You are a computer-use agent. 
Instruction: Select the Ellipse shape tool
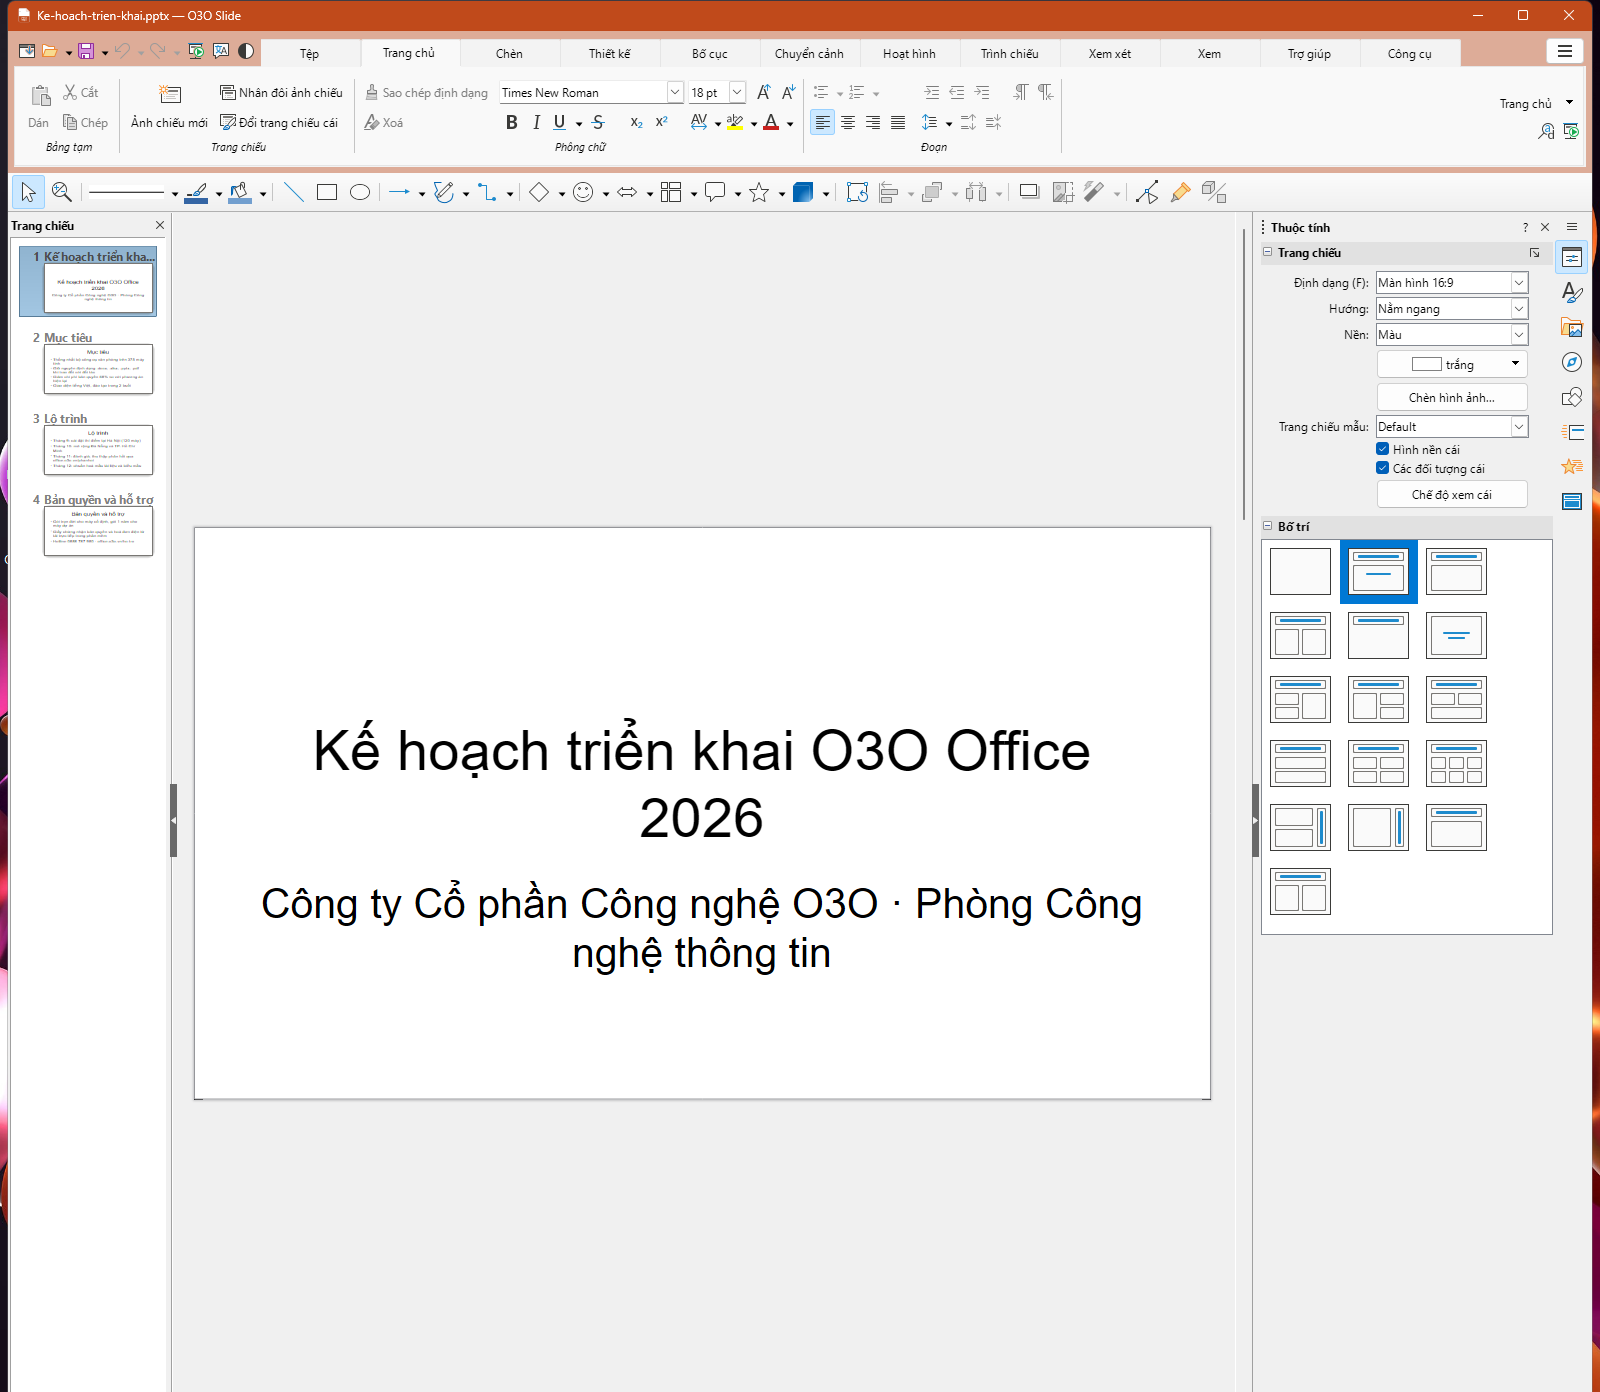tap(360, 192)
